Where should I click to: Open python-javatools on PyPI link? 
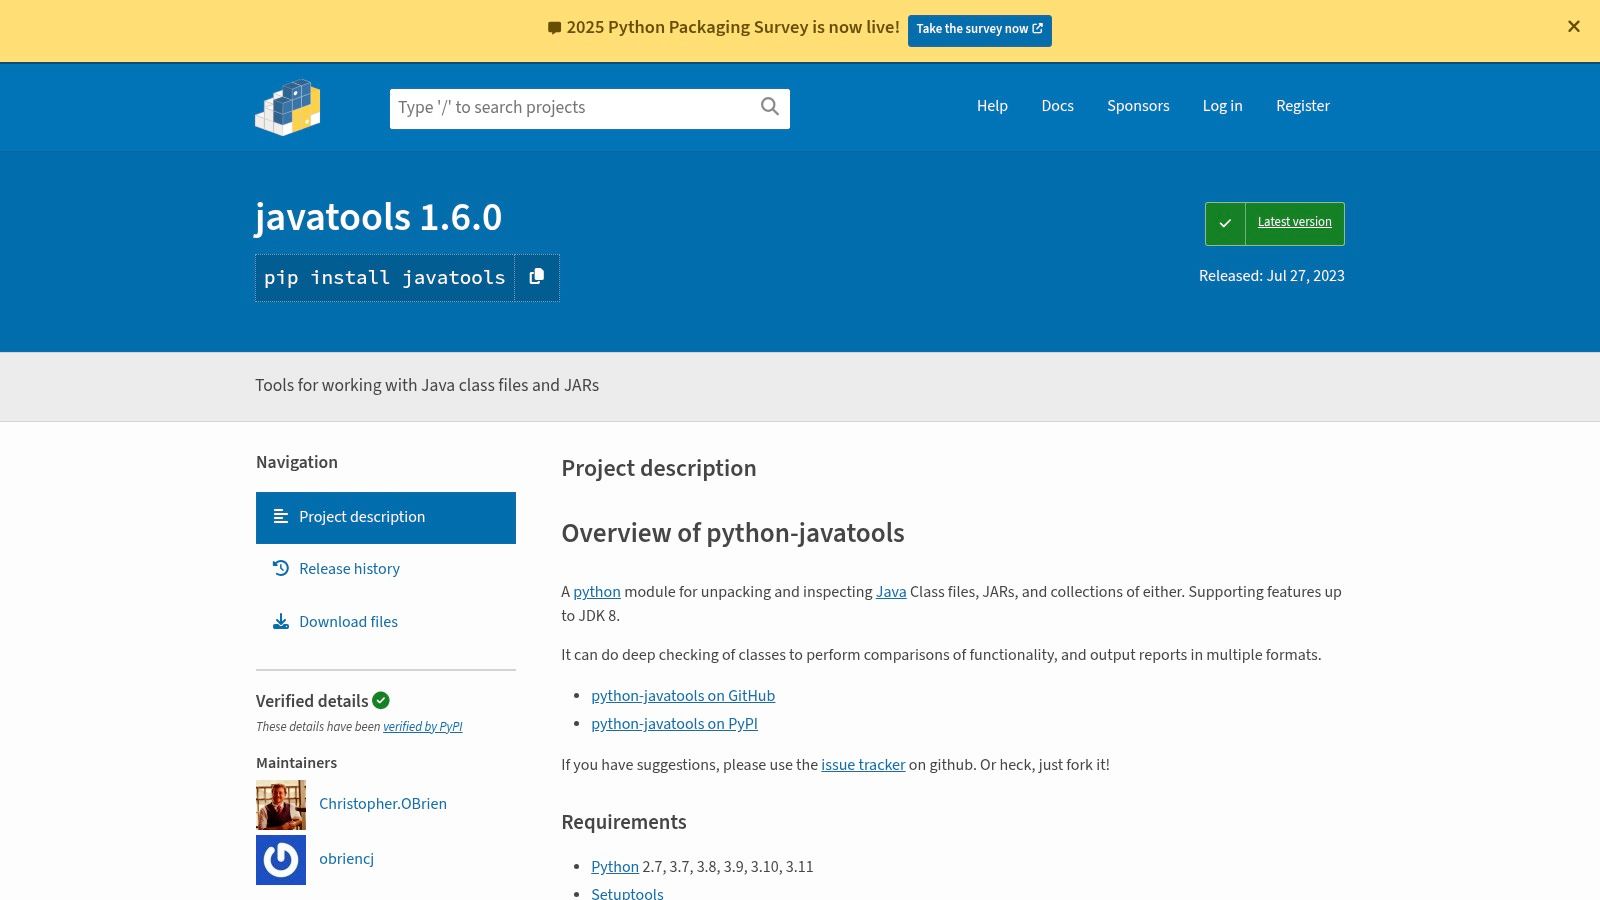(x=674, y=724)
